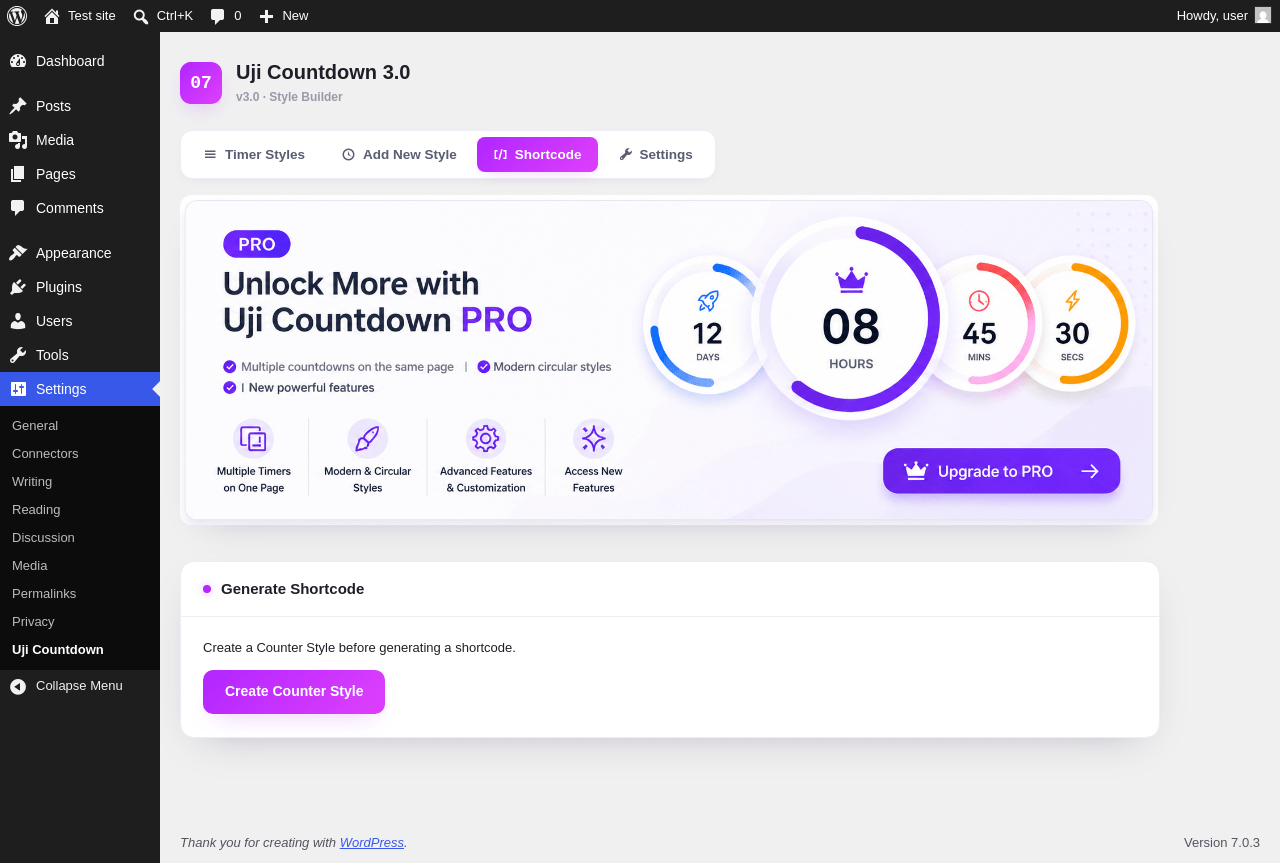Screen dimensions: 1280x863
Task: Click the Media icon above Pages
Action: click(x=18, y=140)
